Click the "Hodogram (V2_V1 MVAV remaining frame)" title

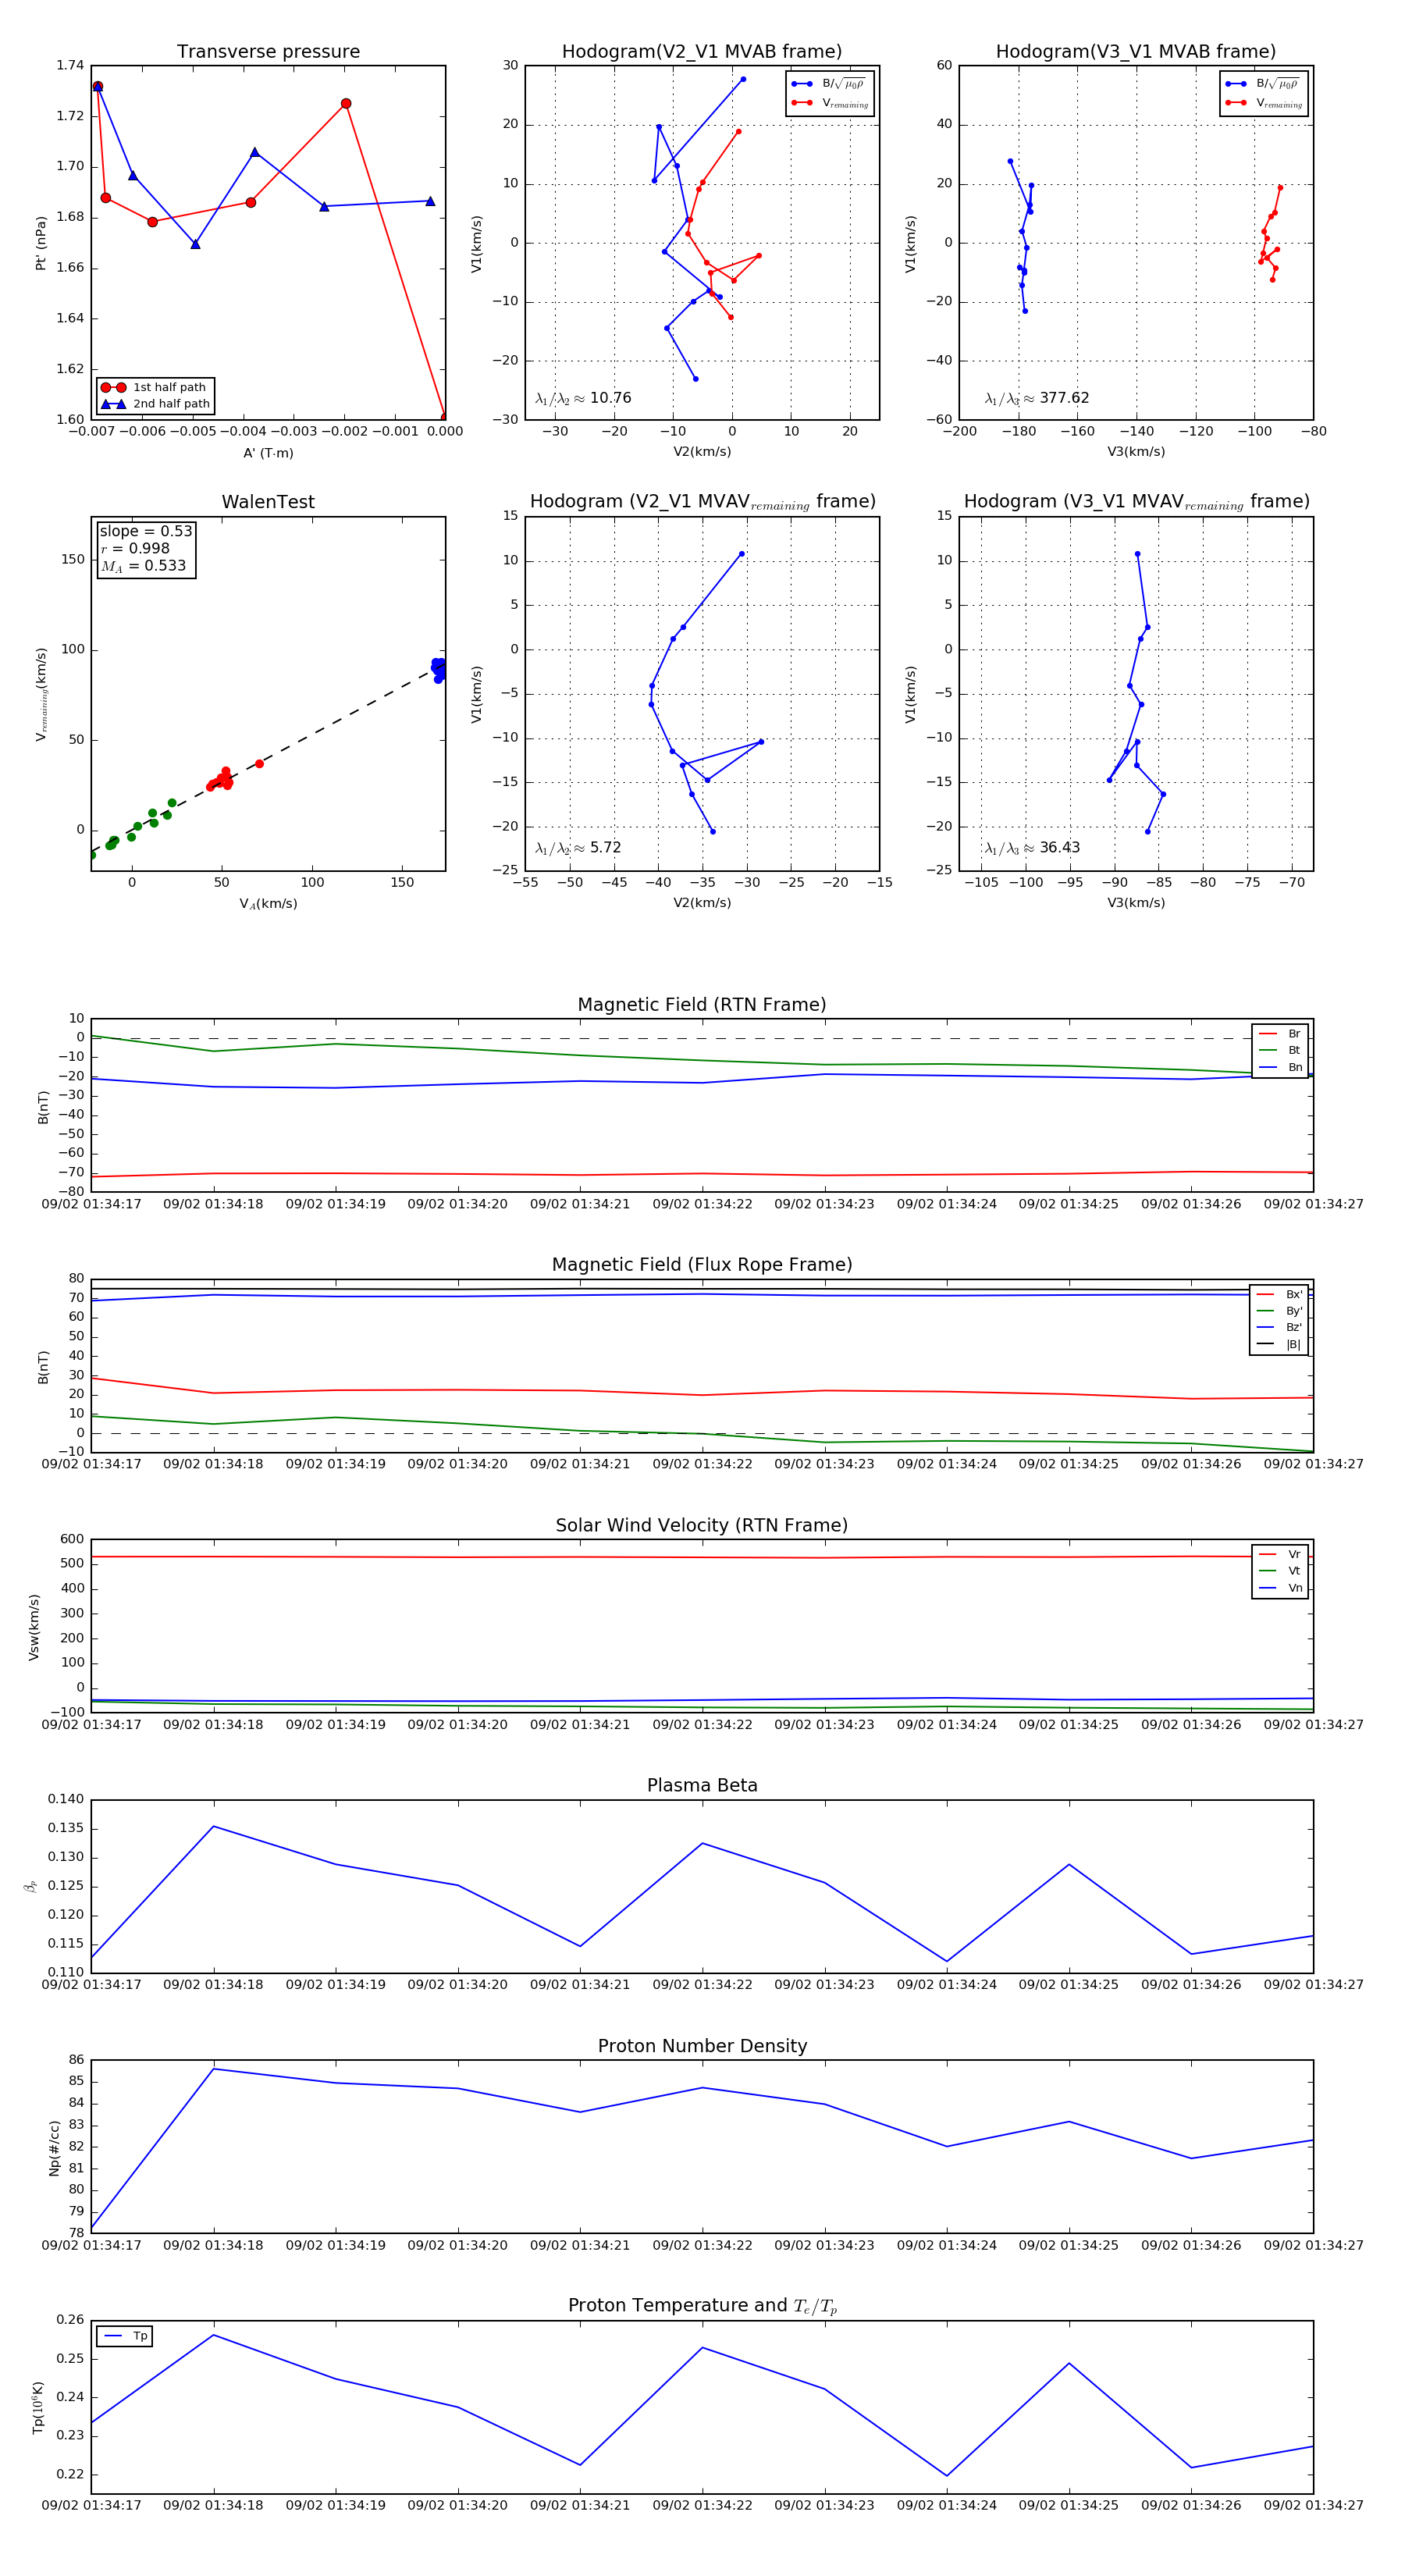[702, 502]
